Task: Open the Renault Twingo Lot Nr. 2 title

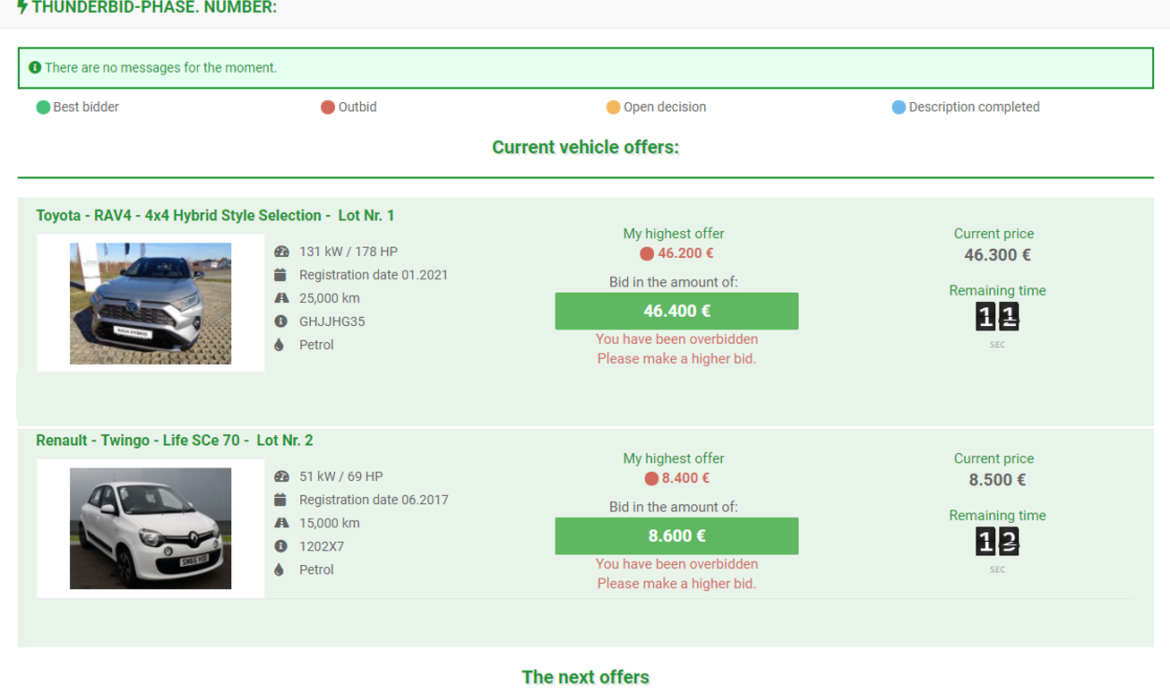Action: tap(175, 440)
